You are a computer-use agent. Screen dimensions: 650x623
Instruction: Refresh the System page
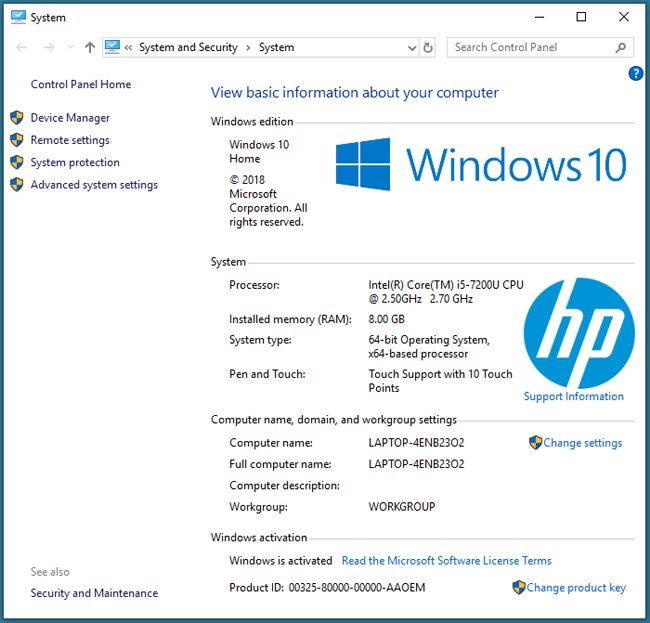pos(428,48)
